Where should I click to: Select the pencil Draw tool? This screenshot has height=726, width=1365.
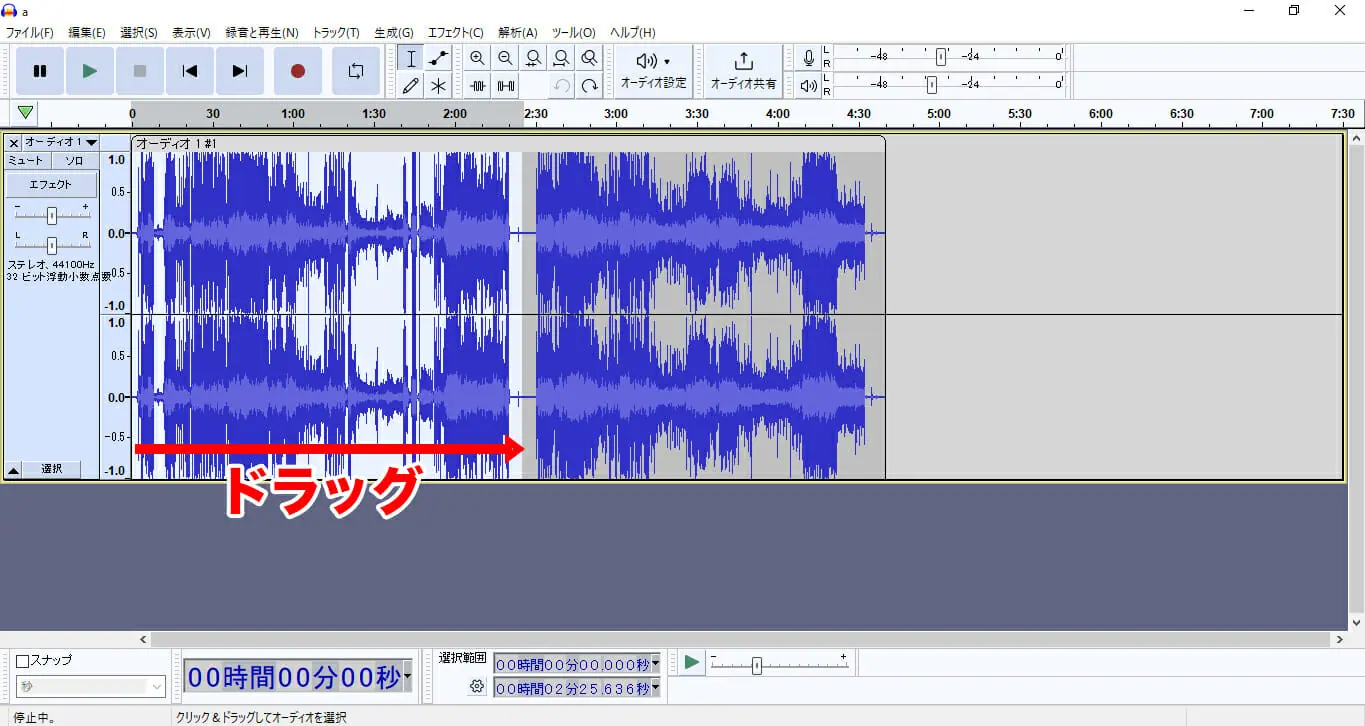410,86
